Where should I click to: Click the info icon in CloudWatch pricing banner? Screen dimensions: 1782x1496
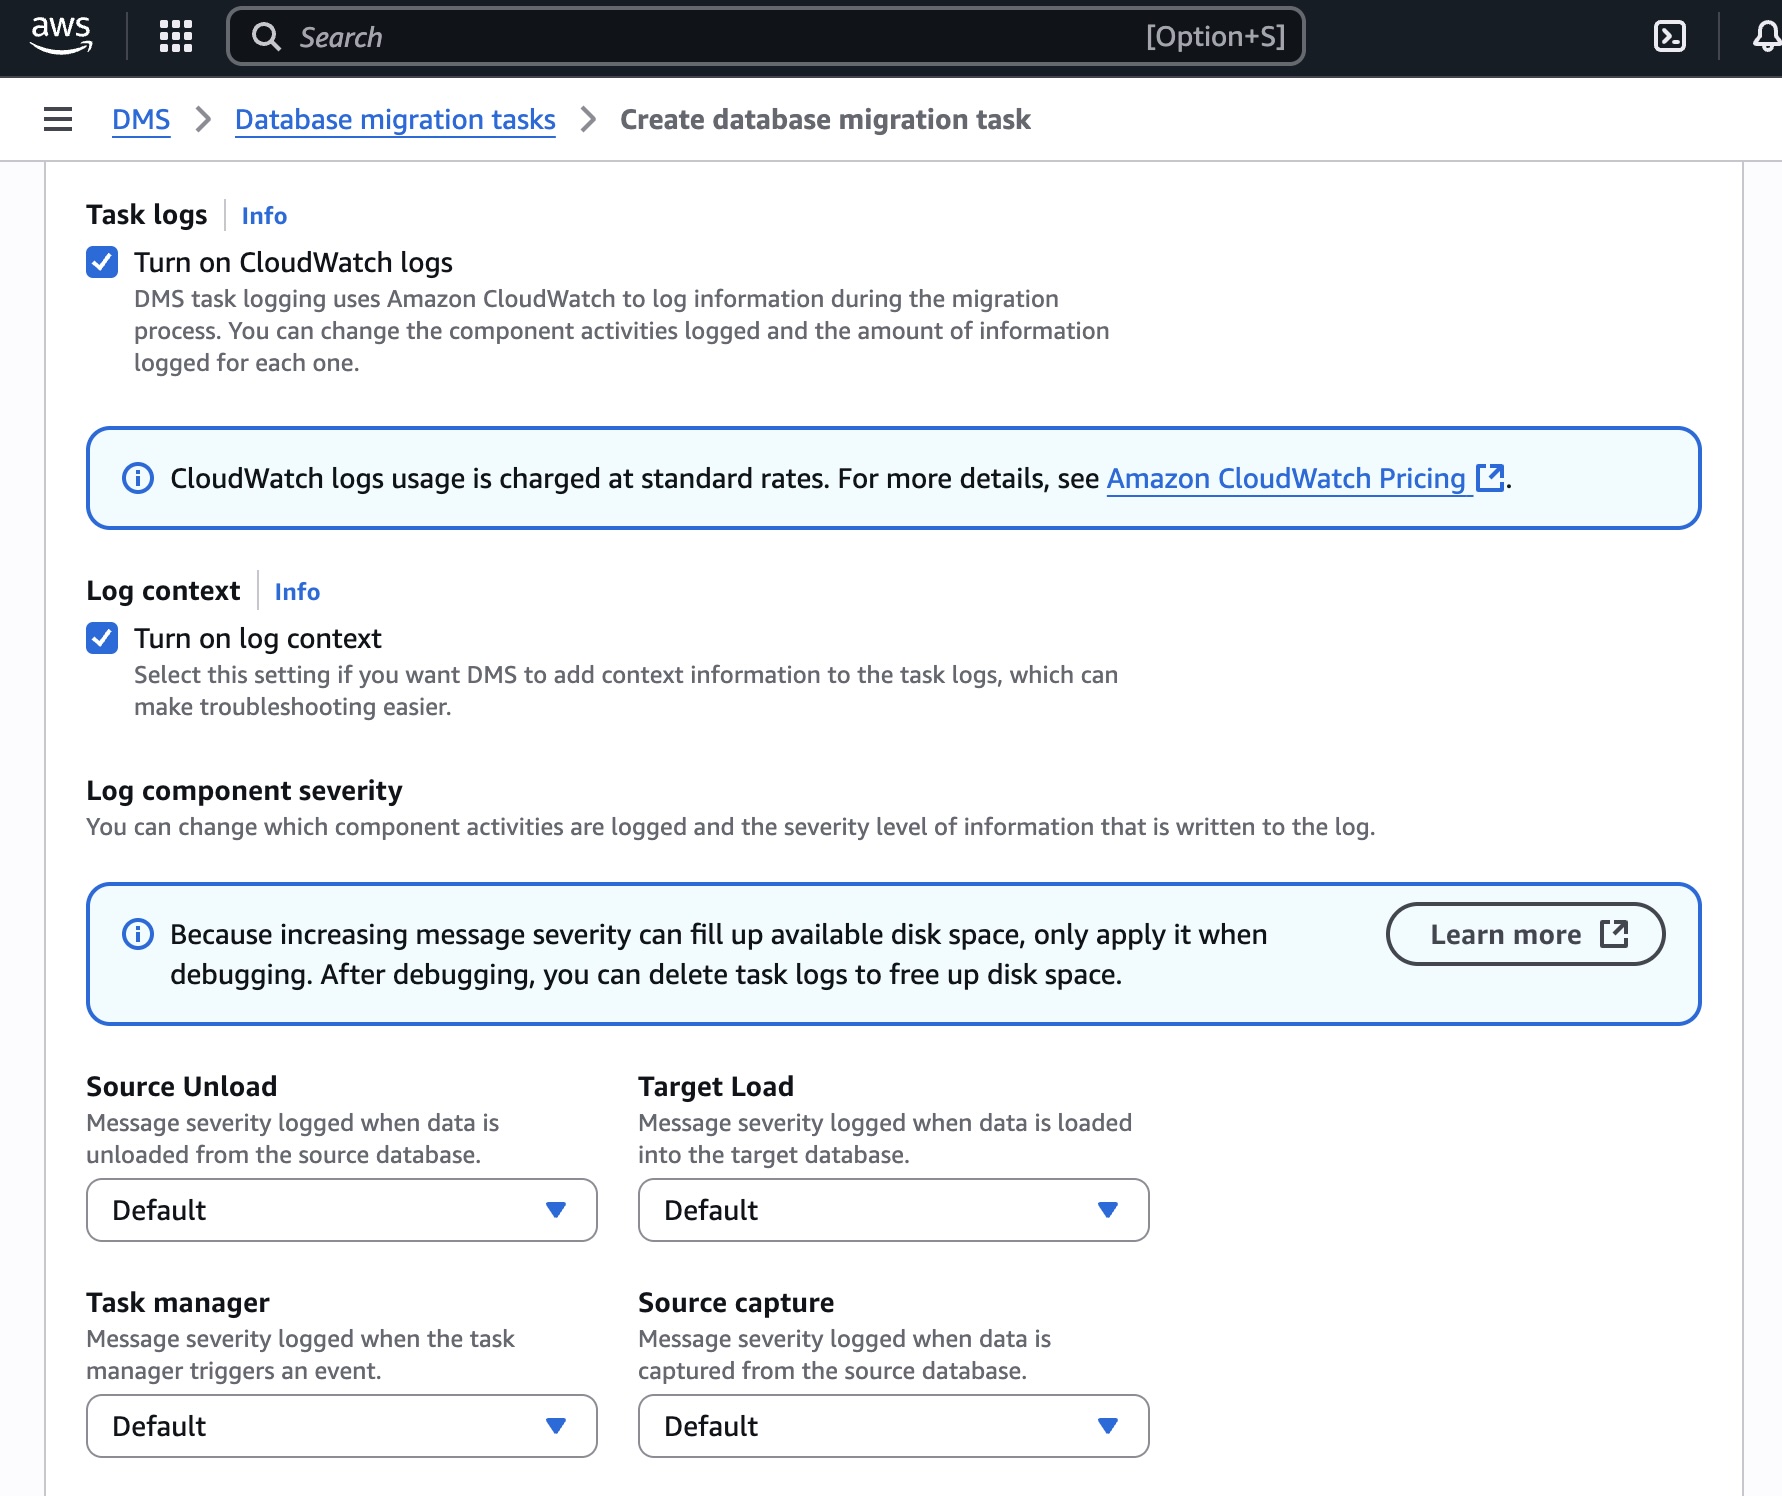pyautogui.click(x=136, y=478)
